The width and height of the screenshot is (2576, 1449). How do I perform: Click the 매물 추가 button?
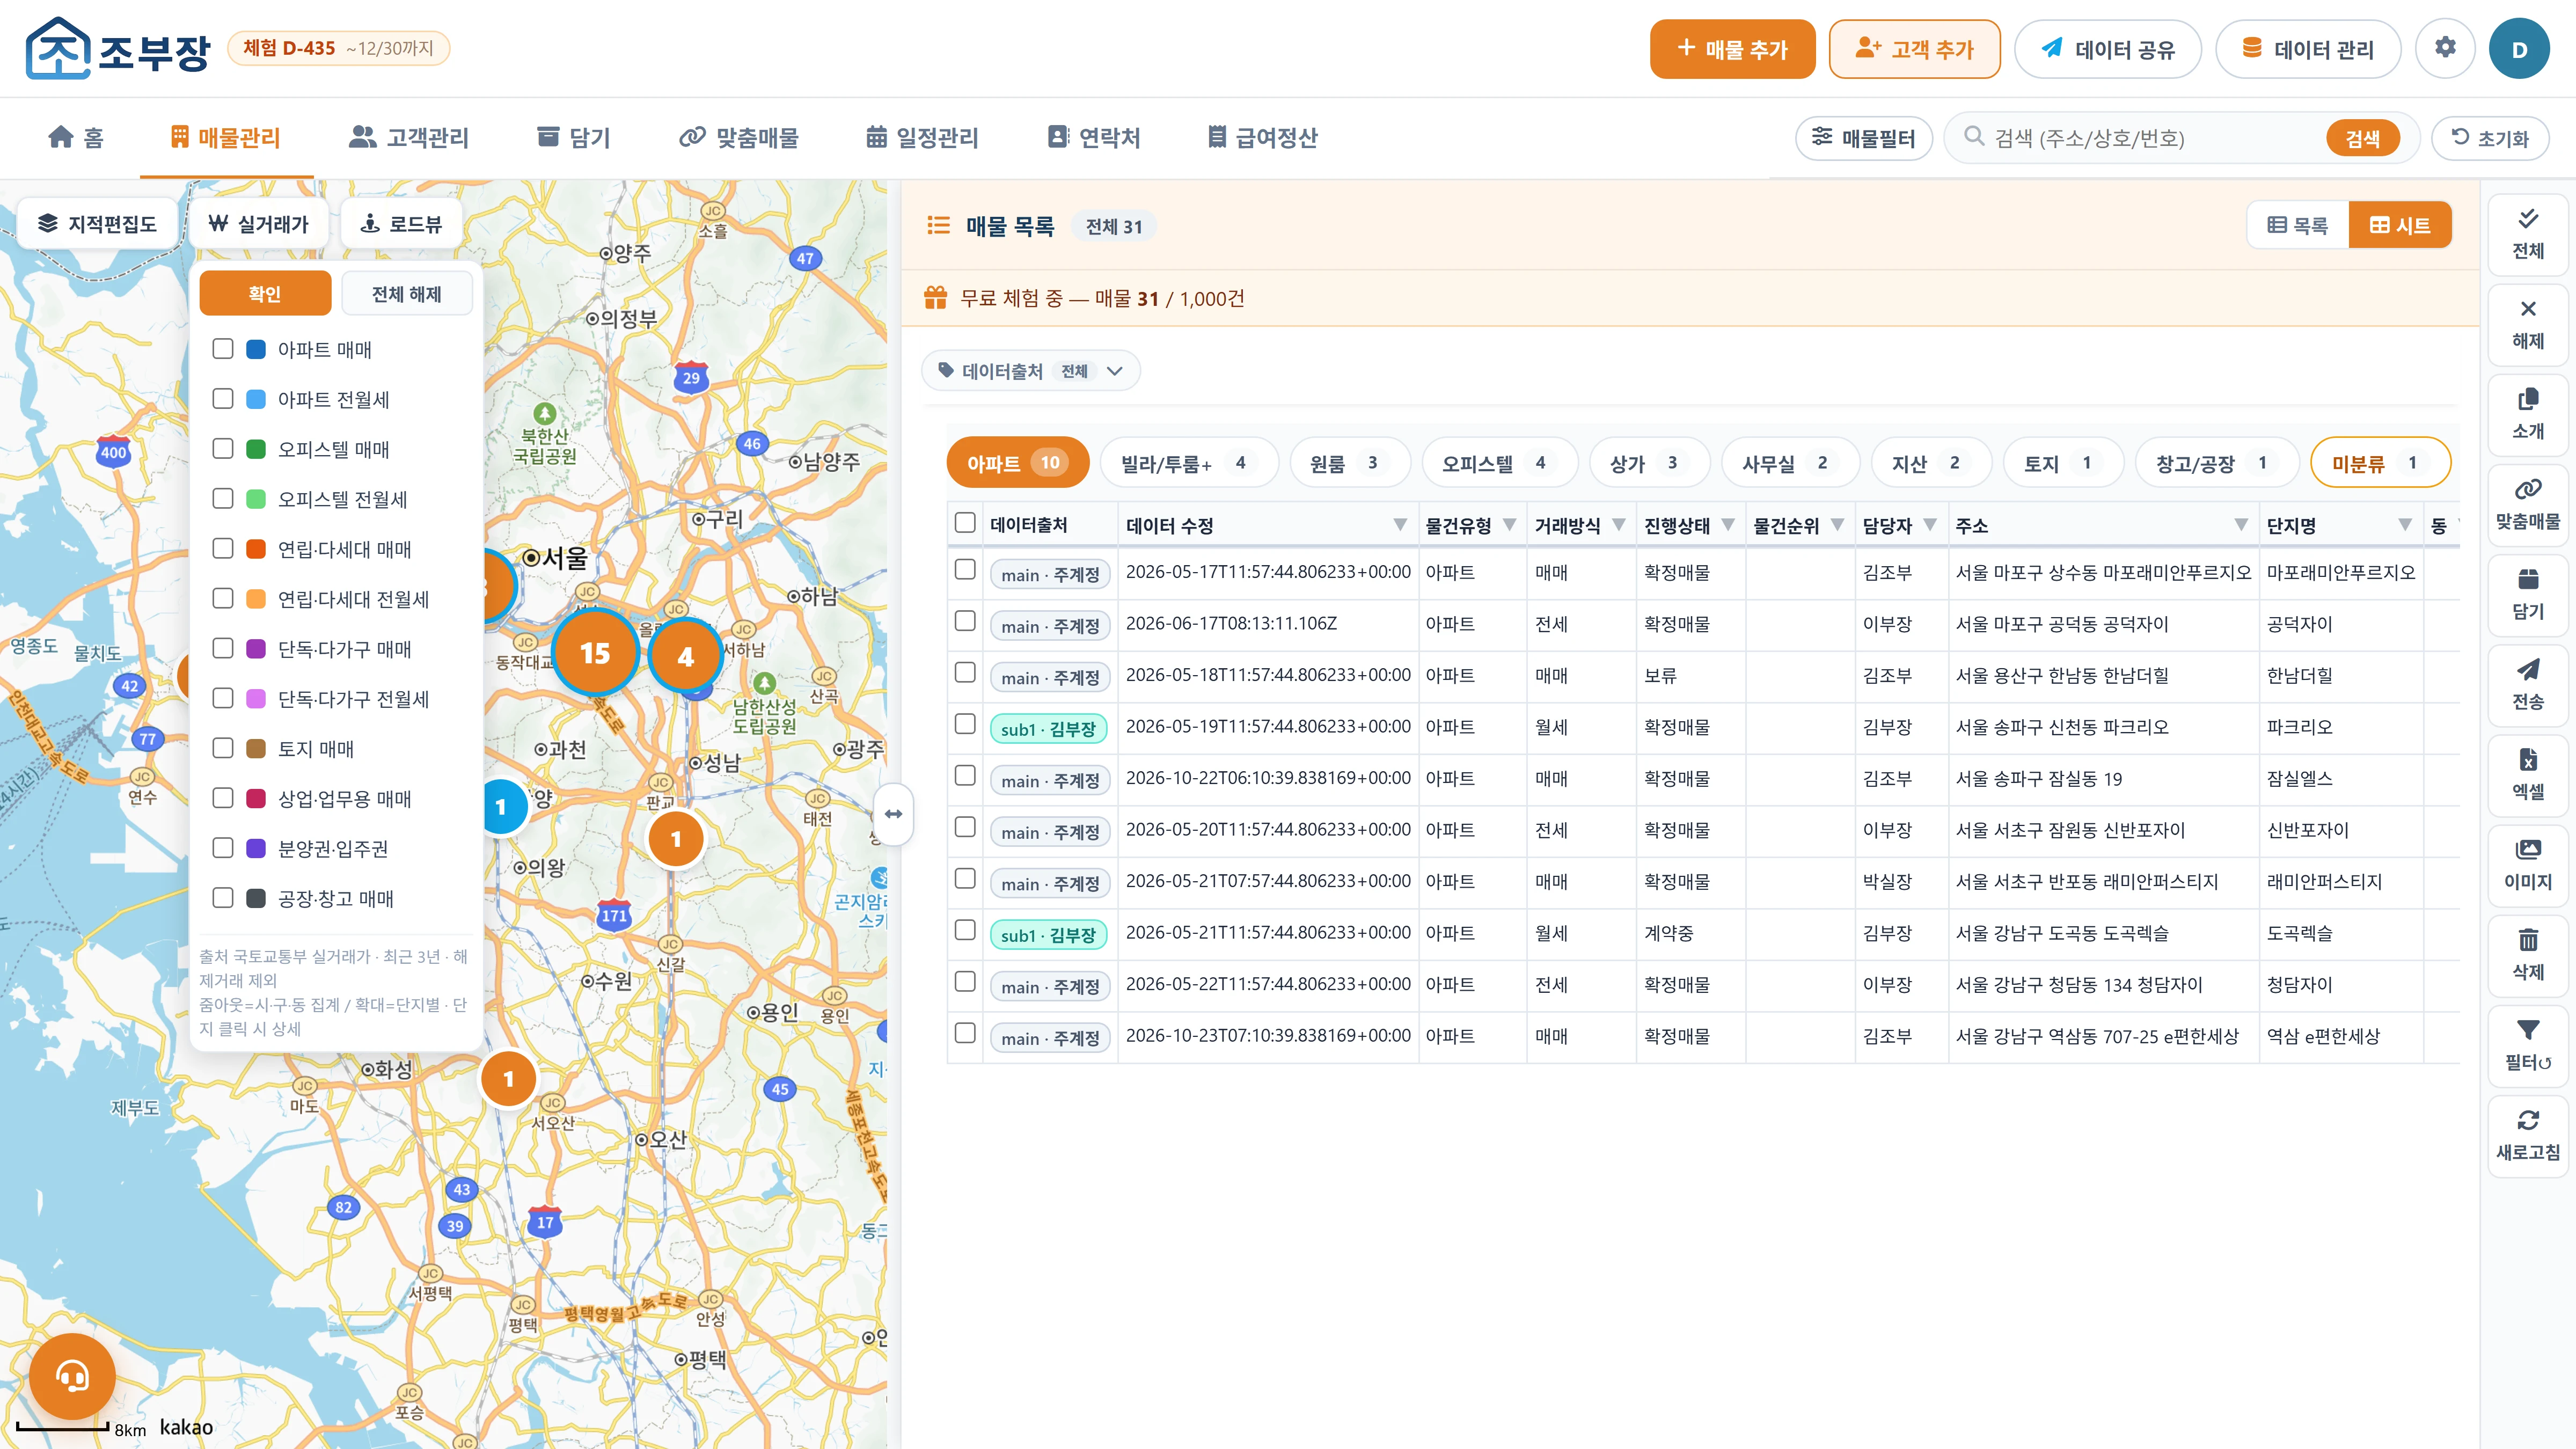point(1732,49)
